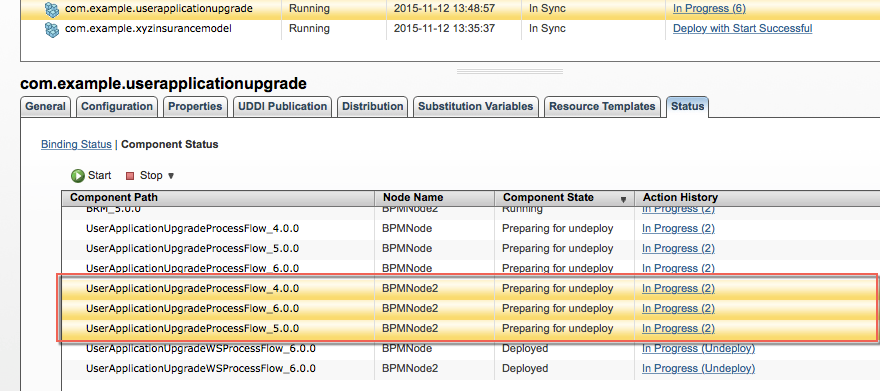
Task: Click the com.example.userapplicationupgrade application icon
Action: [52, 9]
